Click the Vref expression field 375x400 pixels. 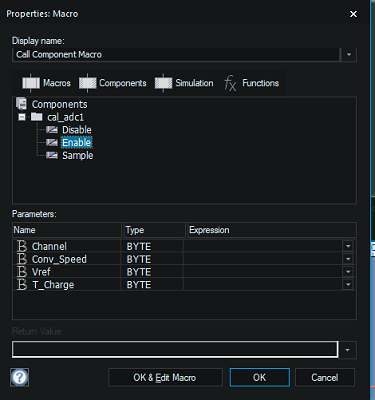263,272
